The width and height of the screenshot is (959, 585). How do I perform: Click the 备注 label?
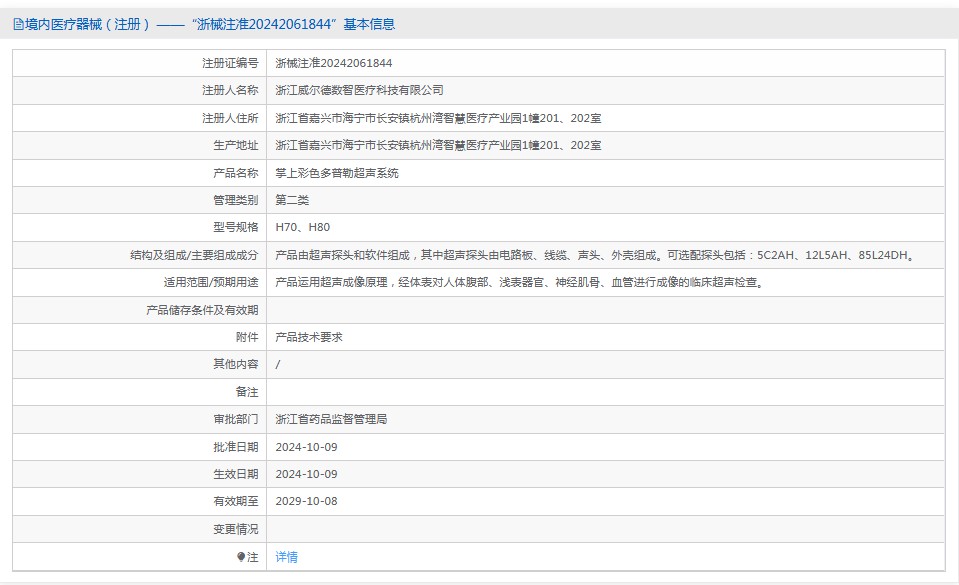click(x=246, y=392)
